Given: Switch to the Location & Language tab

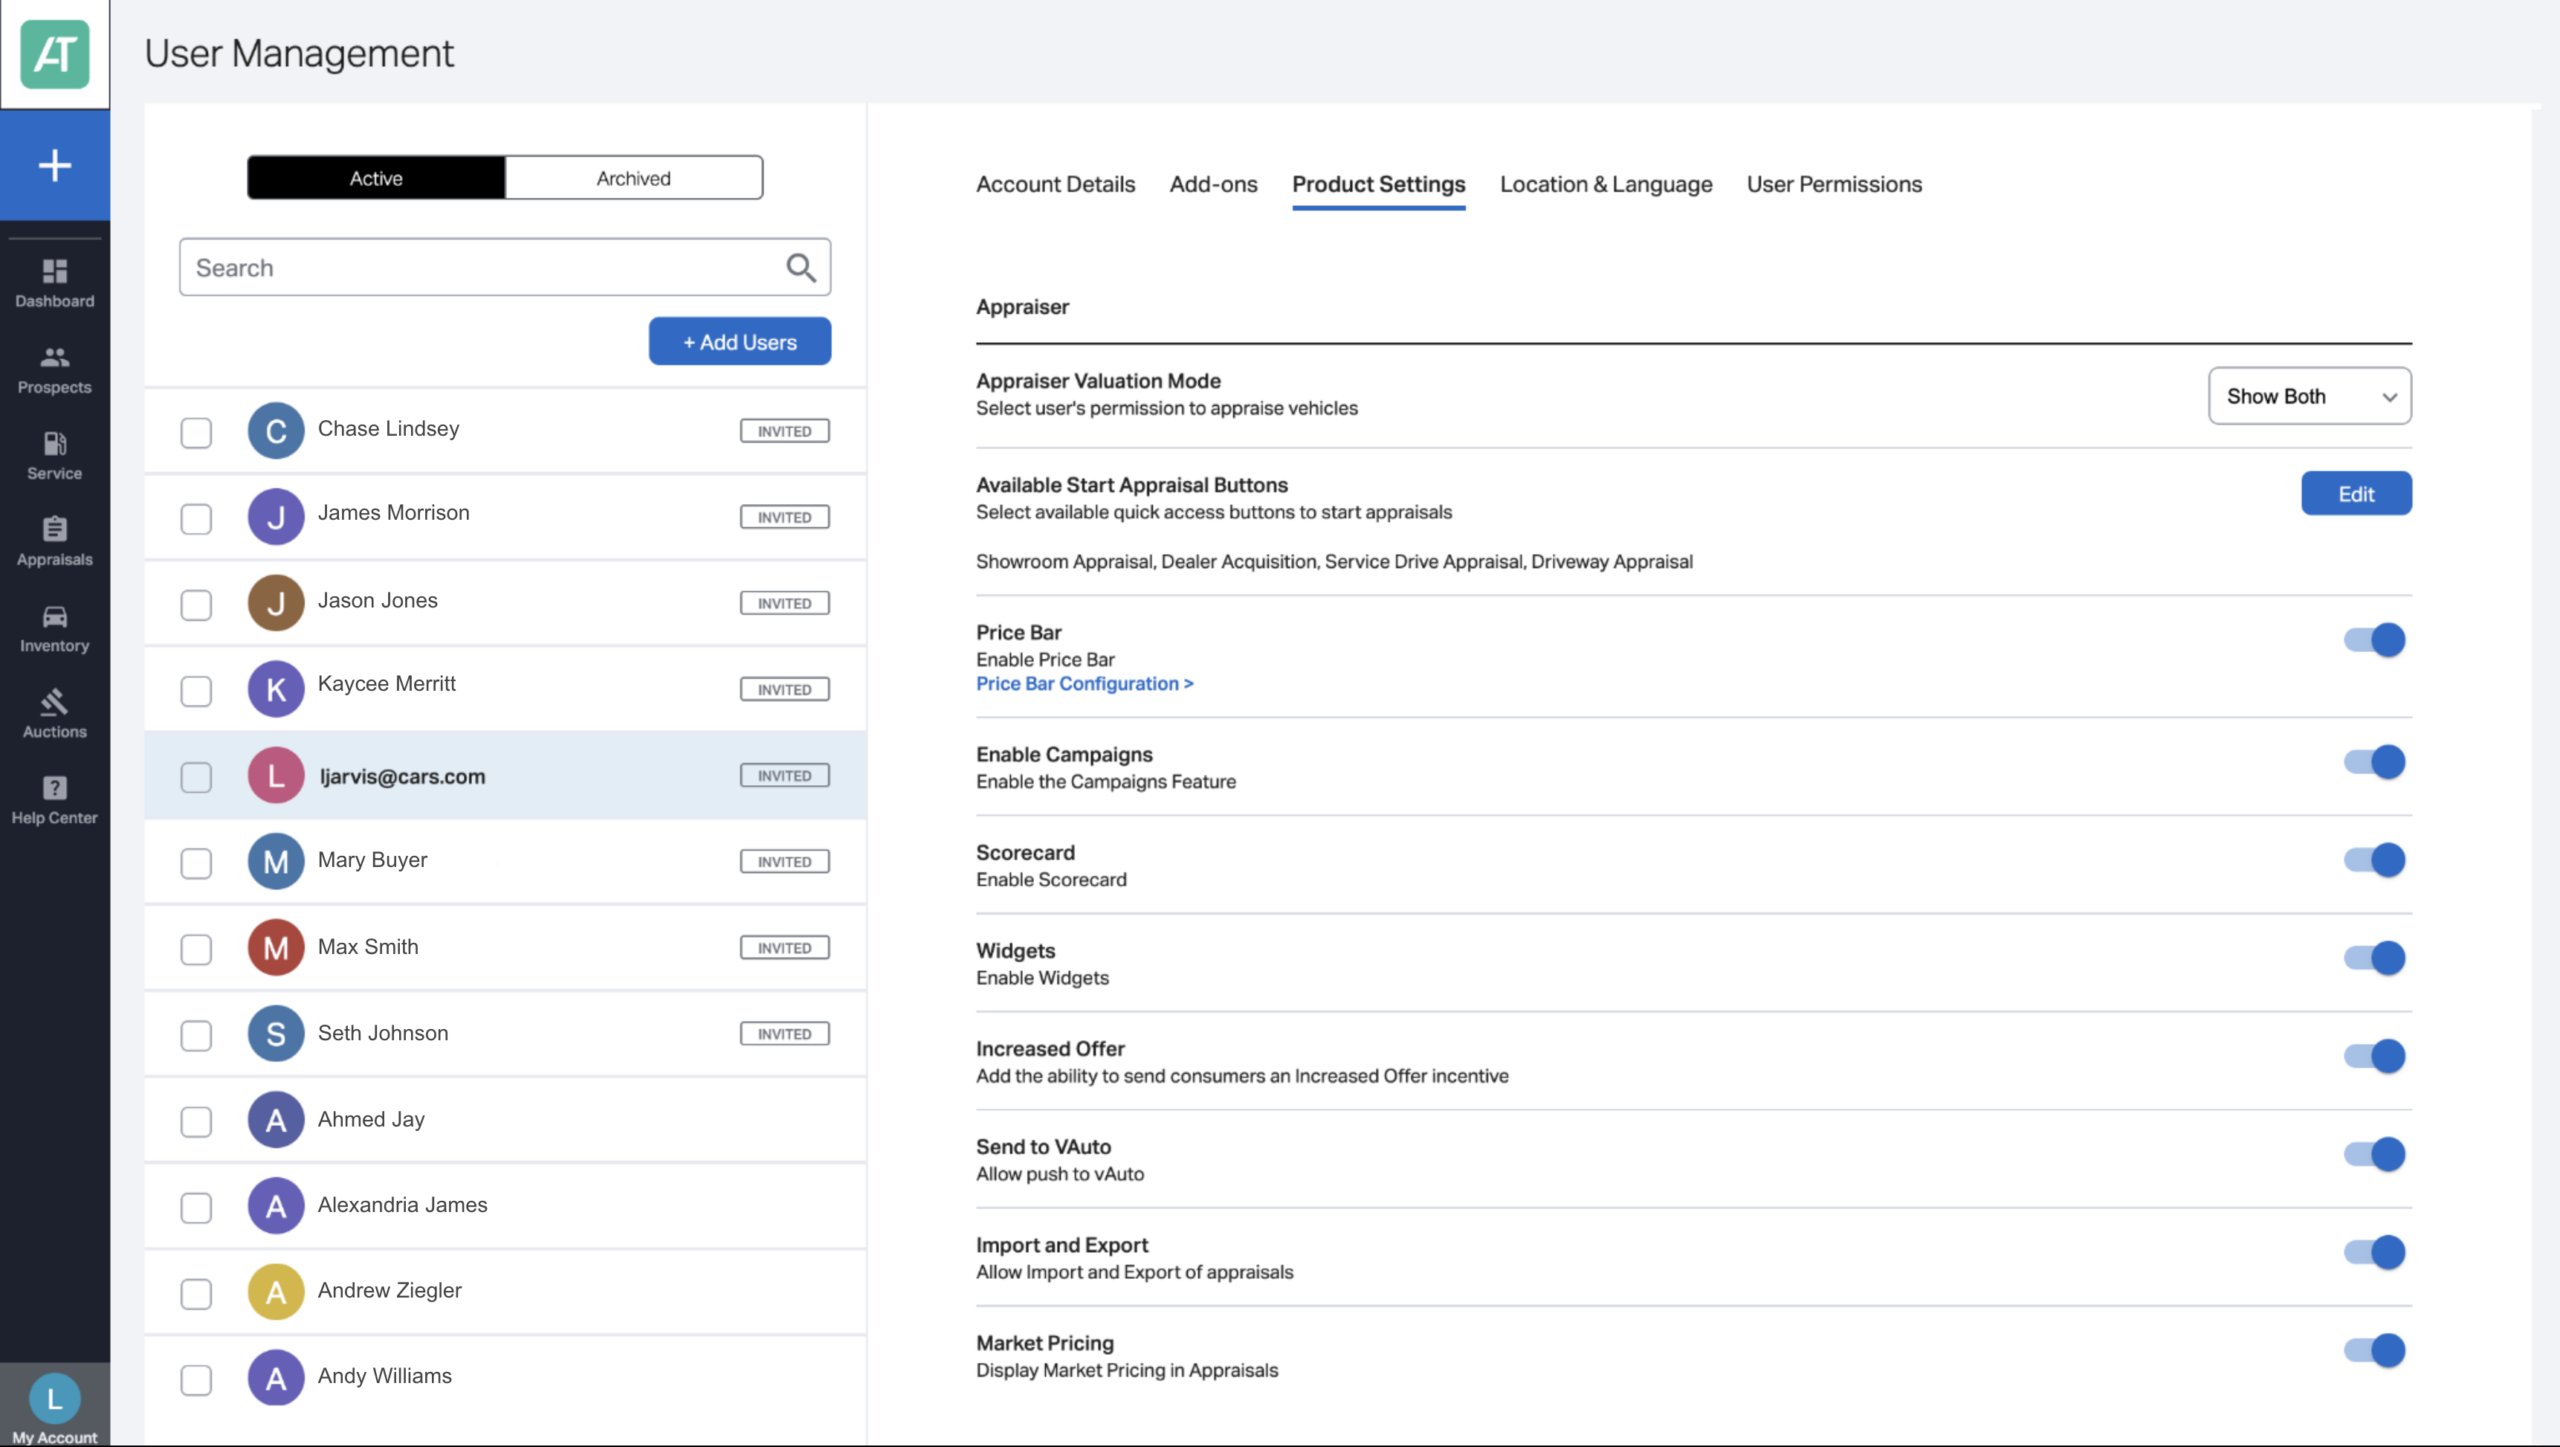Looking at the screenshot, I should tap(1606, 184).
